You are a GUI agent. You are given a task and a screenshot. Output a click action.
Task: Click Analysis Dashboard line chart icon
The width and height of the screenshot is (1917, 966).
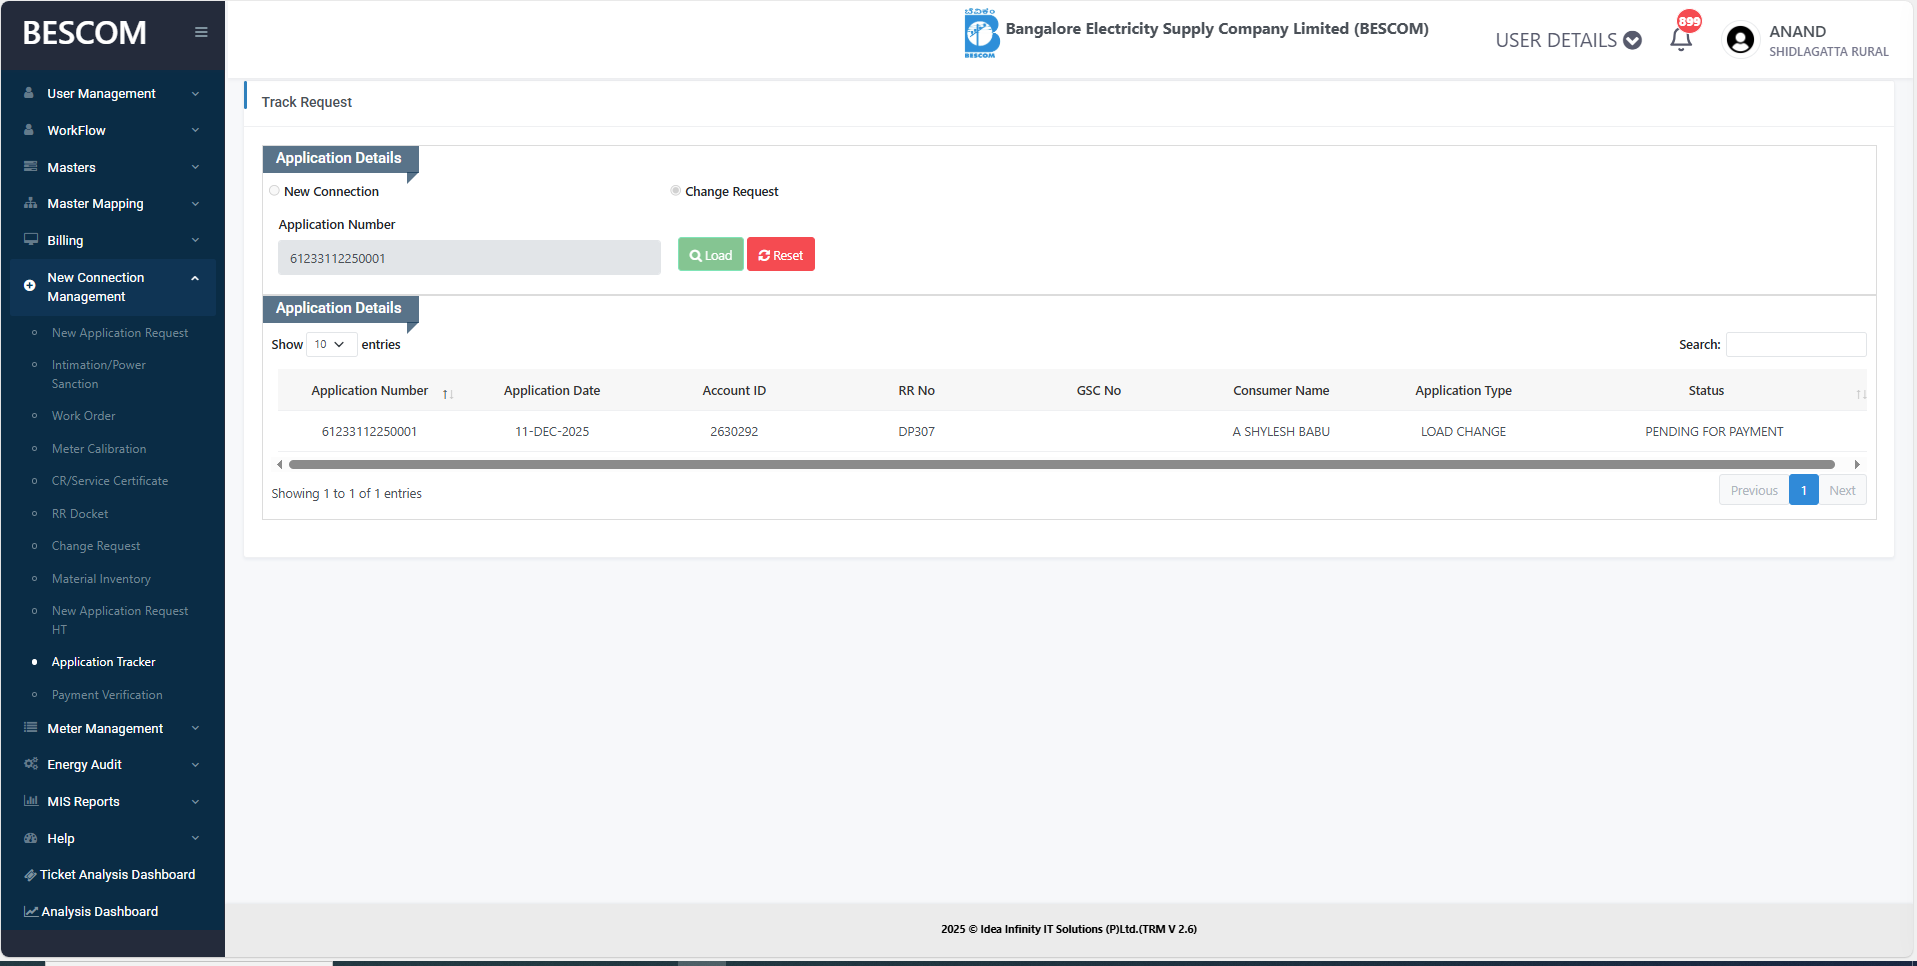point(30,912)
